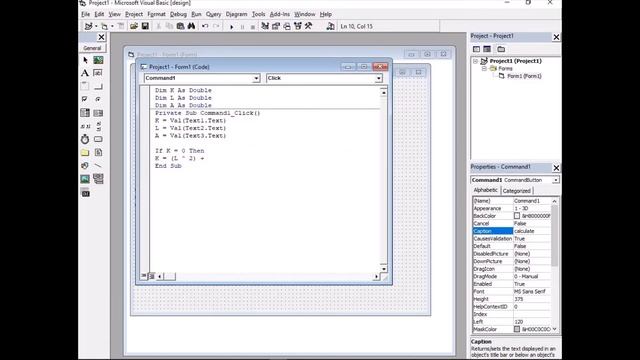Open the Tools menu
640x360 pixels.
(258, 14)
